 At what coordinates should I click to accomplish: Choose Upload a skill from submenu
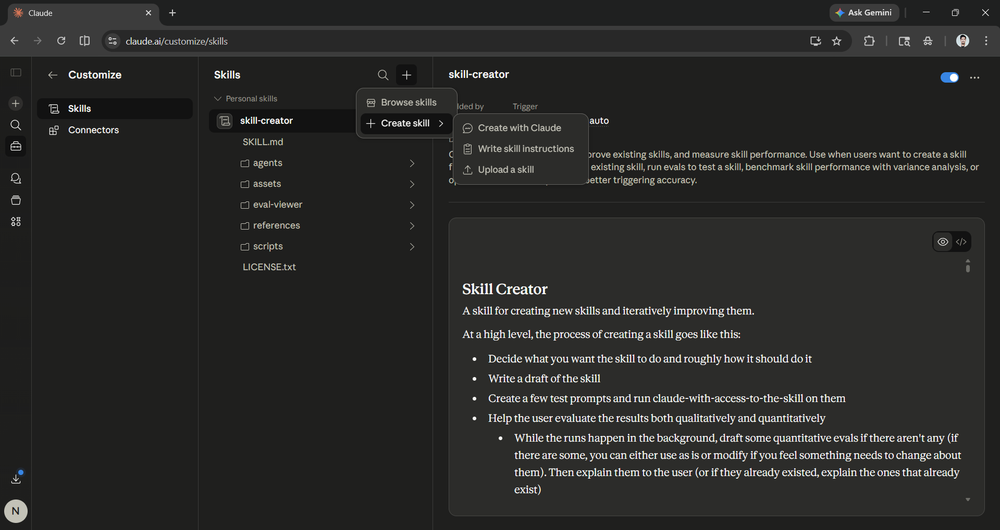pyautogui.click(x=505, y=170)
